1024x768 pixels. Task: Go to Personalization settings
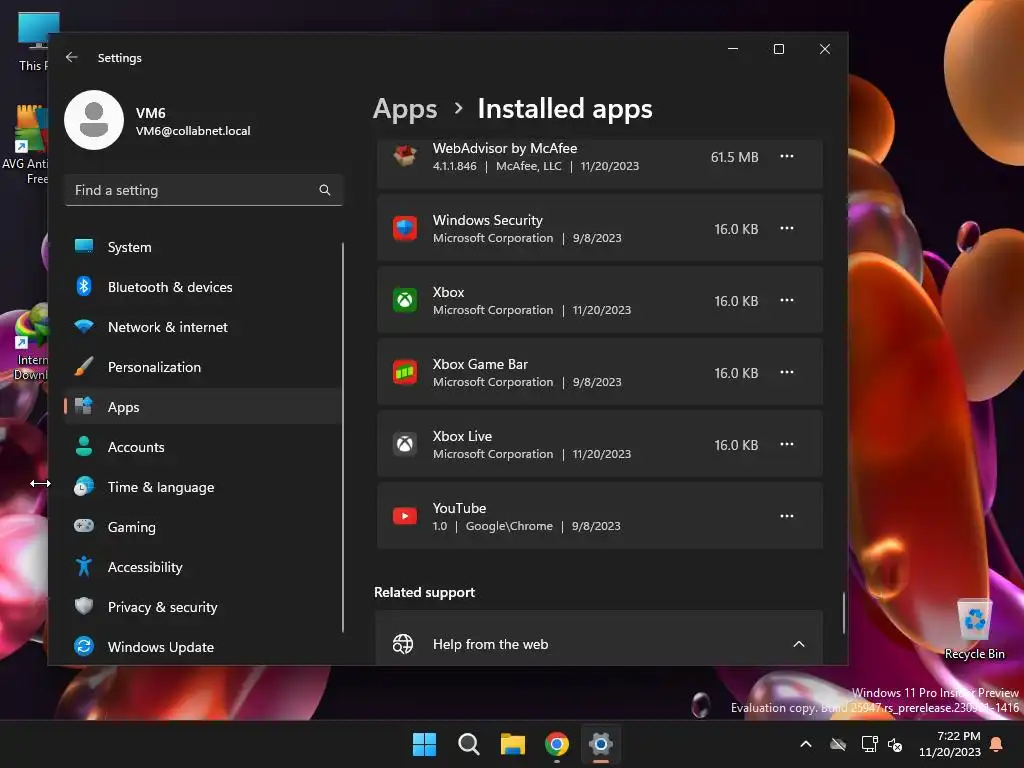pos(203,367)
